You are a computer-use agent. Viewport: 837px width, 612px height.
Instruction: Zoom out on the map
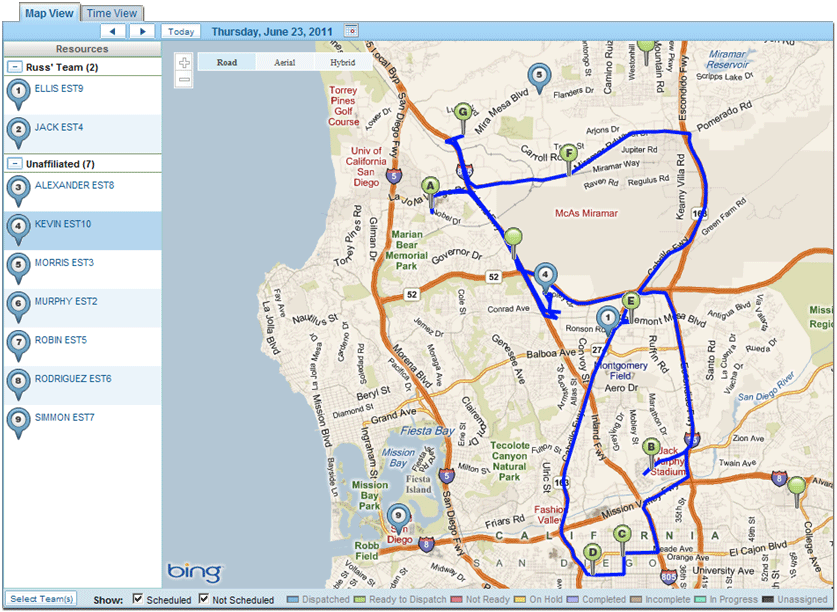tap(184, 78)
